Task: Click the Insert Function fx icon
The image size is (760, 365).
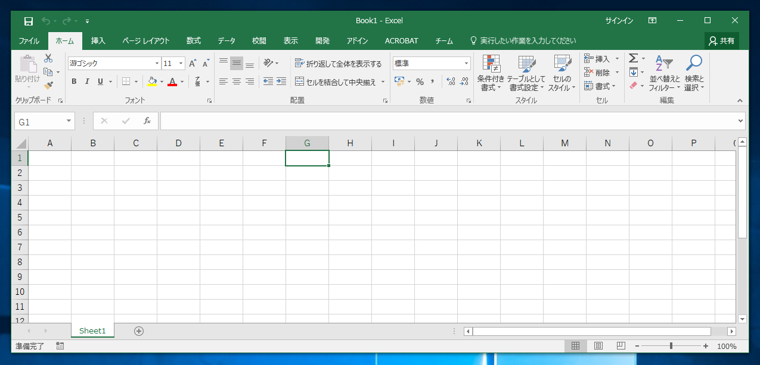Action: tap(147, 121)
